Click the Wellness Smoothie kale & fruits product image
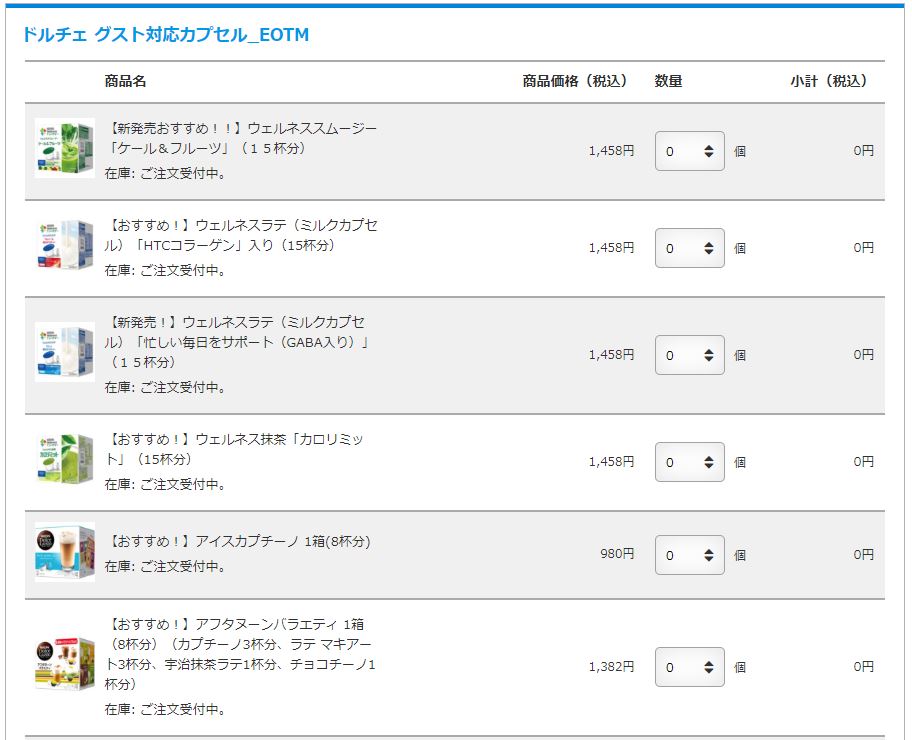Viewport: 912px width, 740px height. click(65, 148)
